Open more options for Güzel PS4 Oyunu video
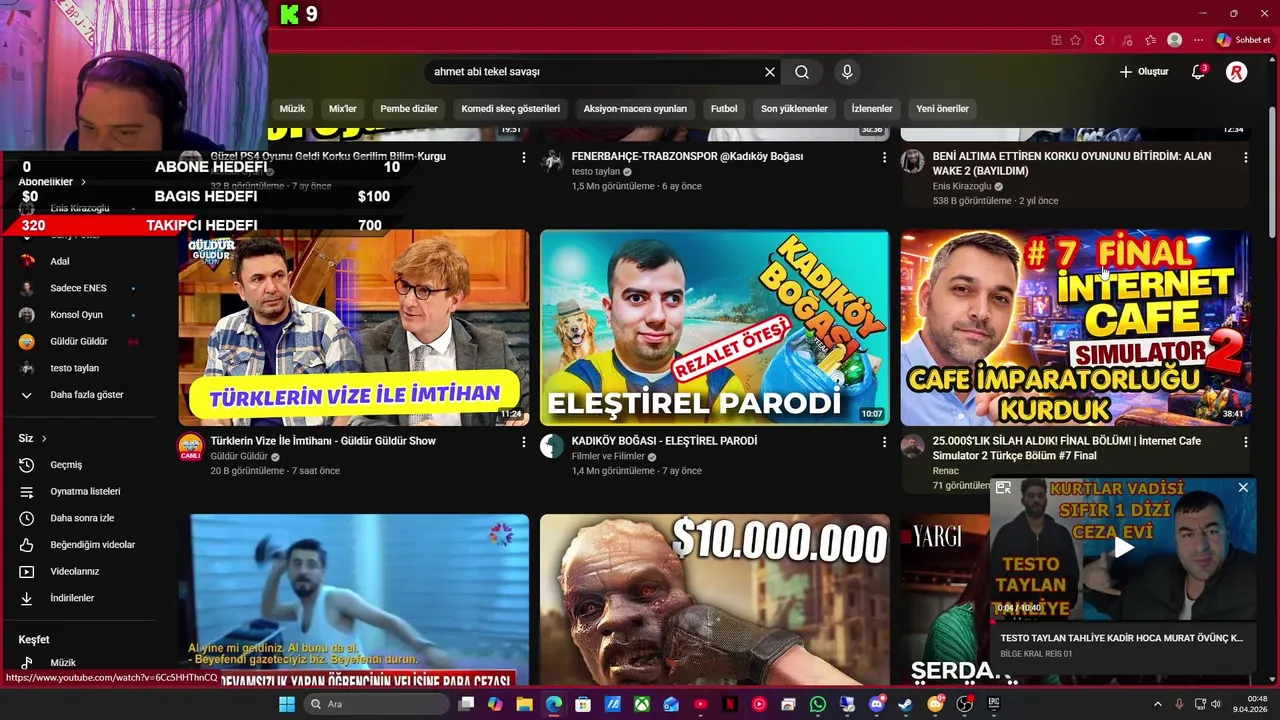 point(523,158)
